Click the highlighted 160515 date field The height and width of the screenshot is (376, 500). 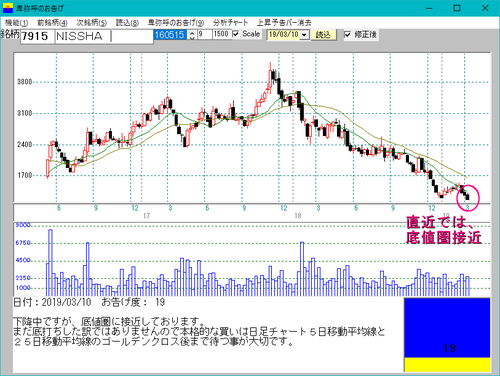click(170, 35)
